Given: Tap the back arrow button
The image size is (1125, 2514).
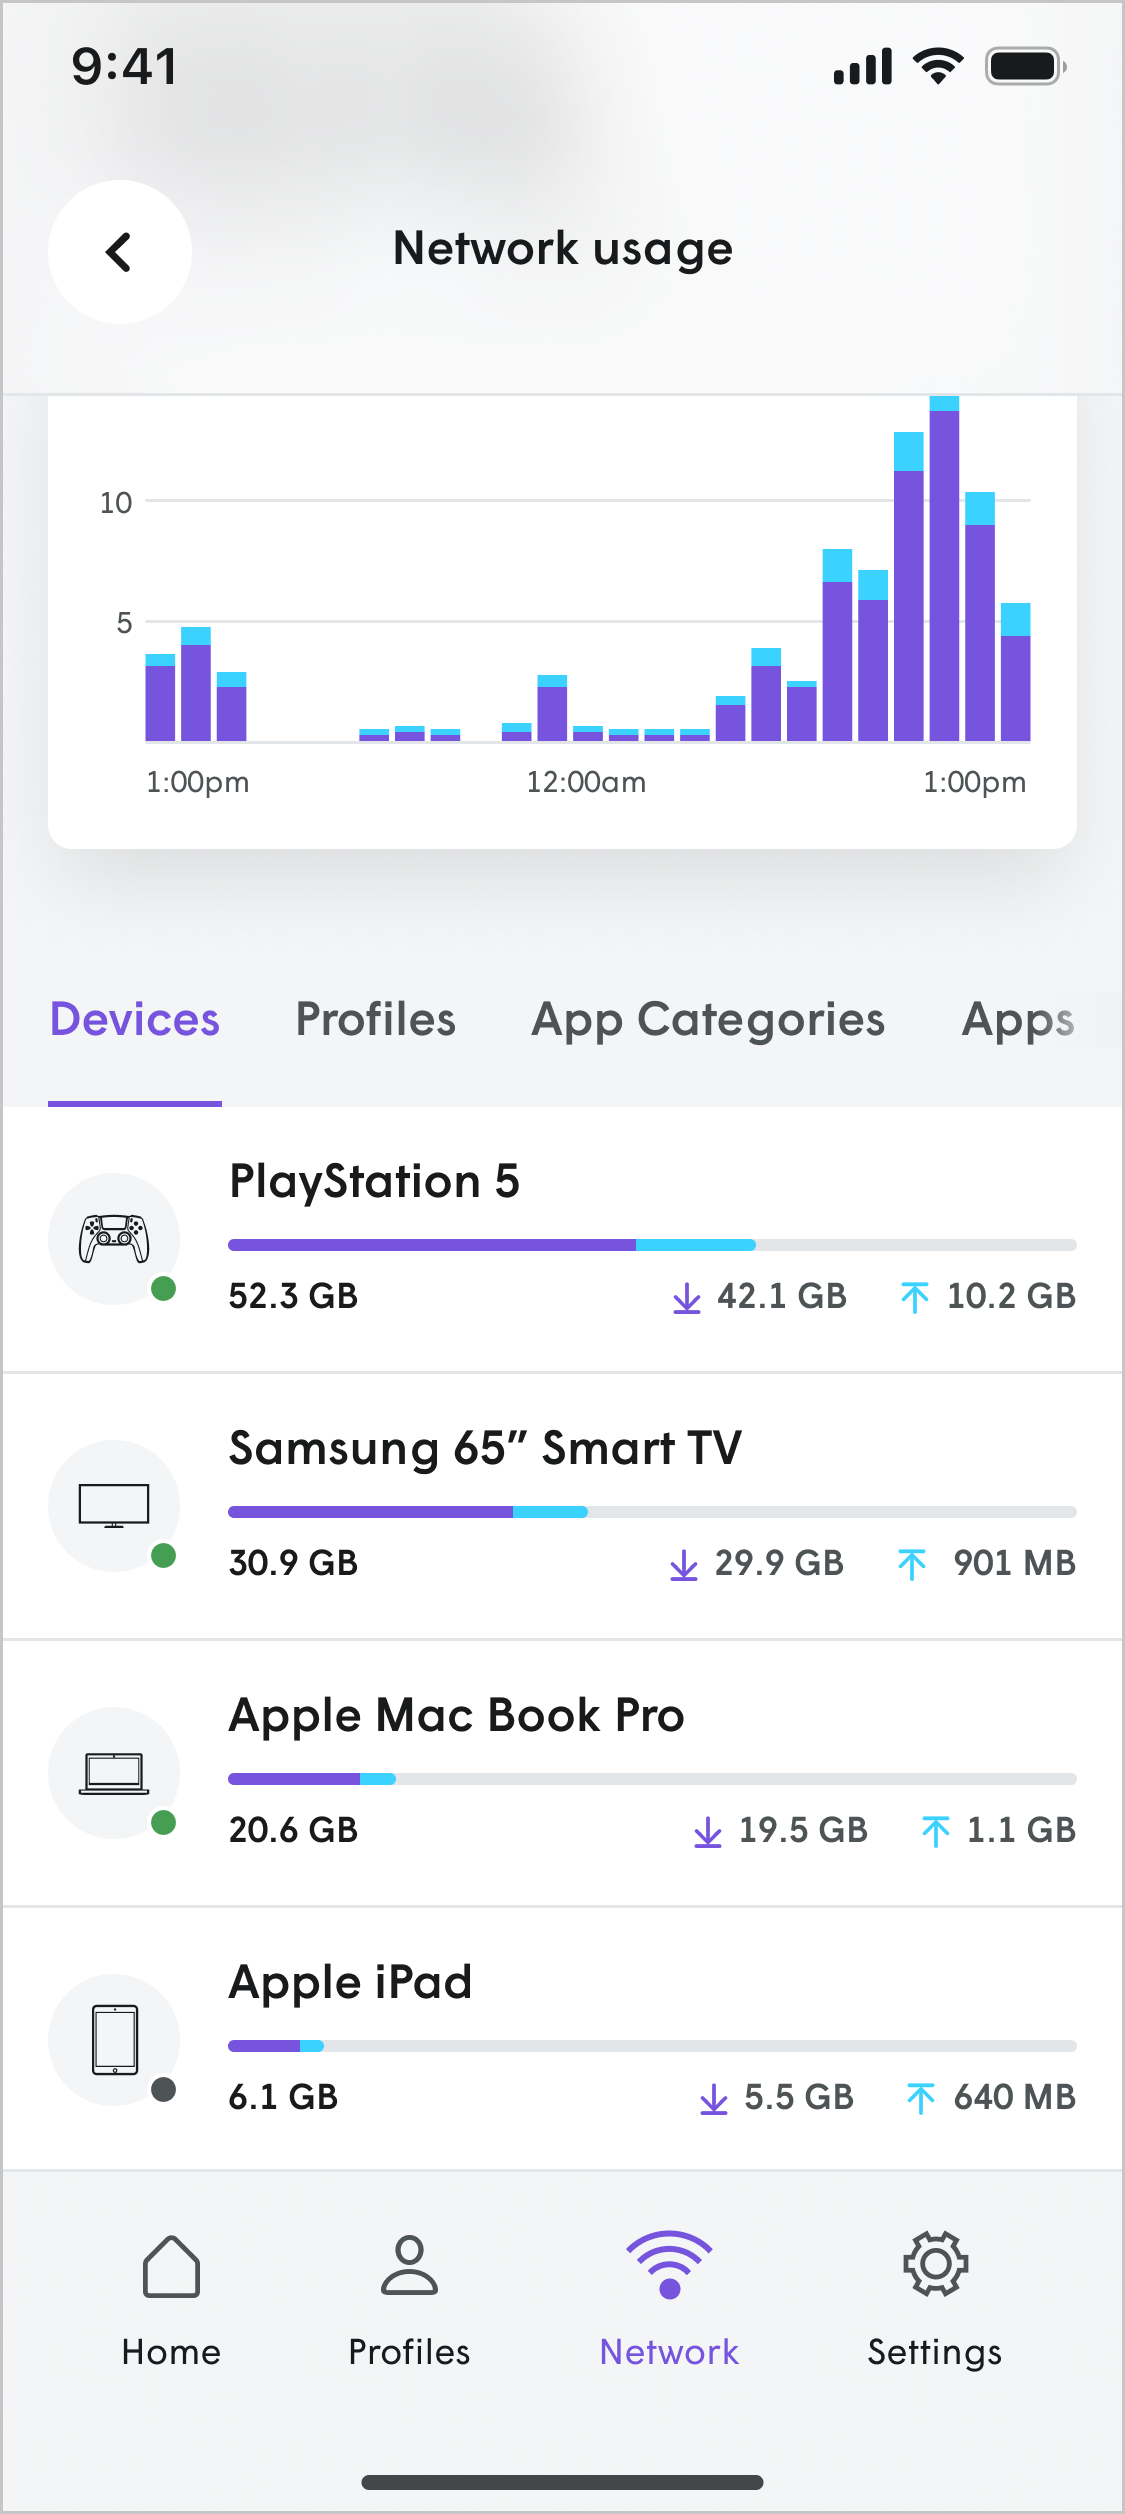Looking at the screenshot, I should tap(119, 252).
